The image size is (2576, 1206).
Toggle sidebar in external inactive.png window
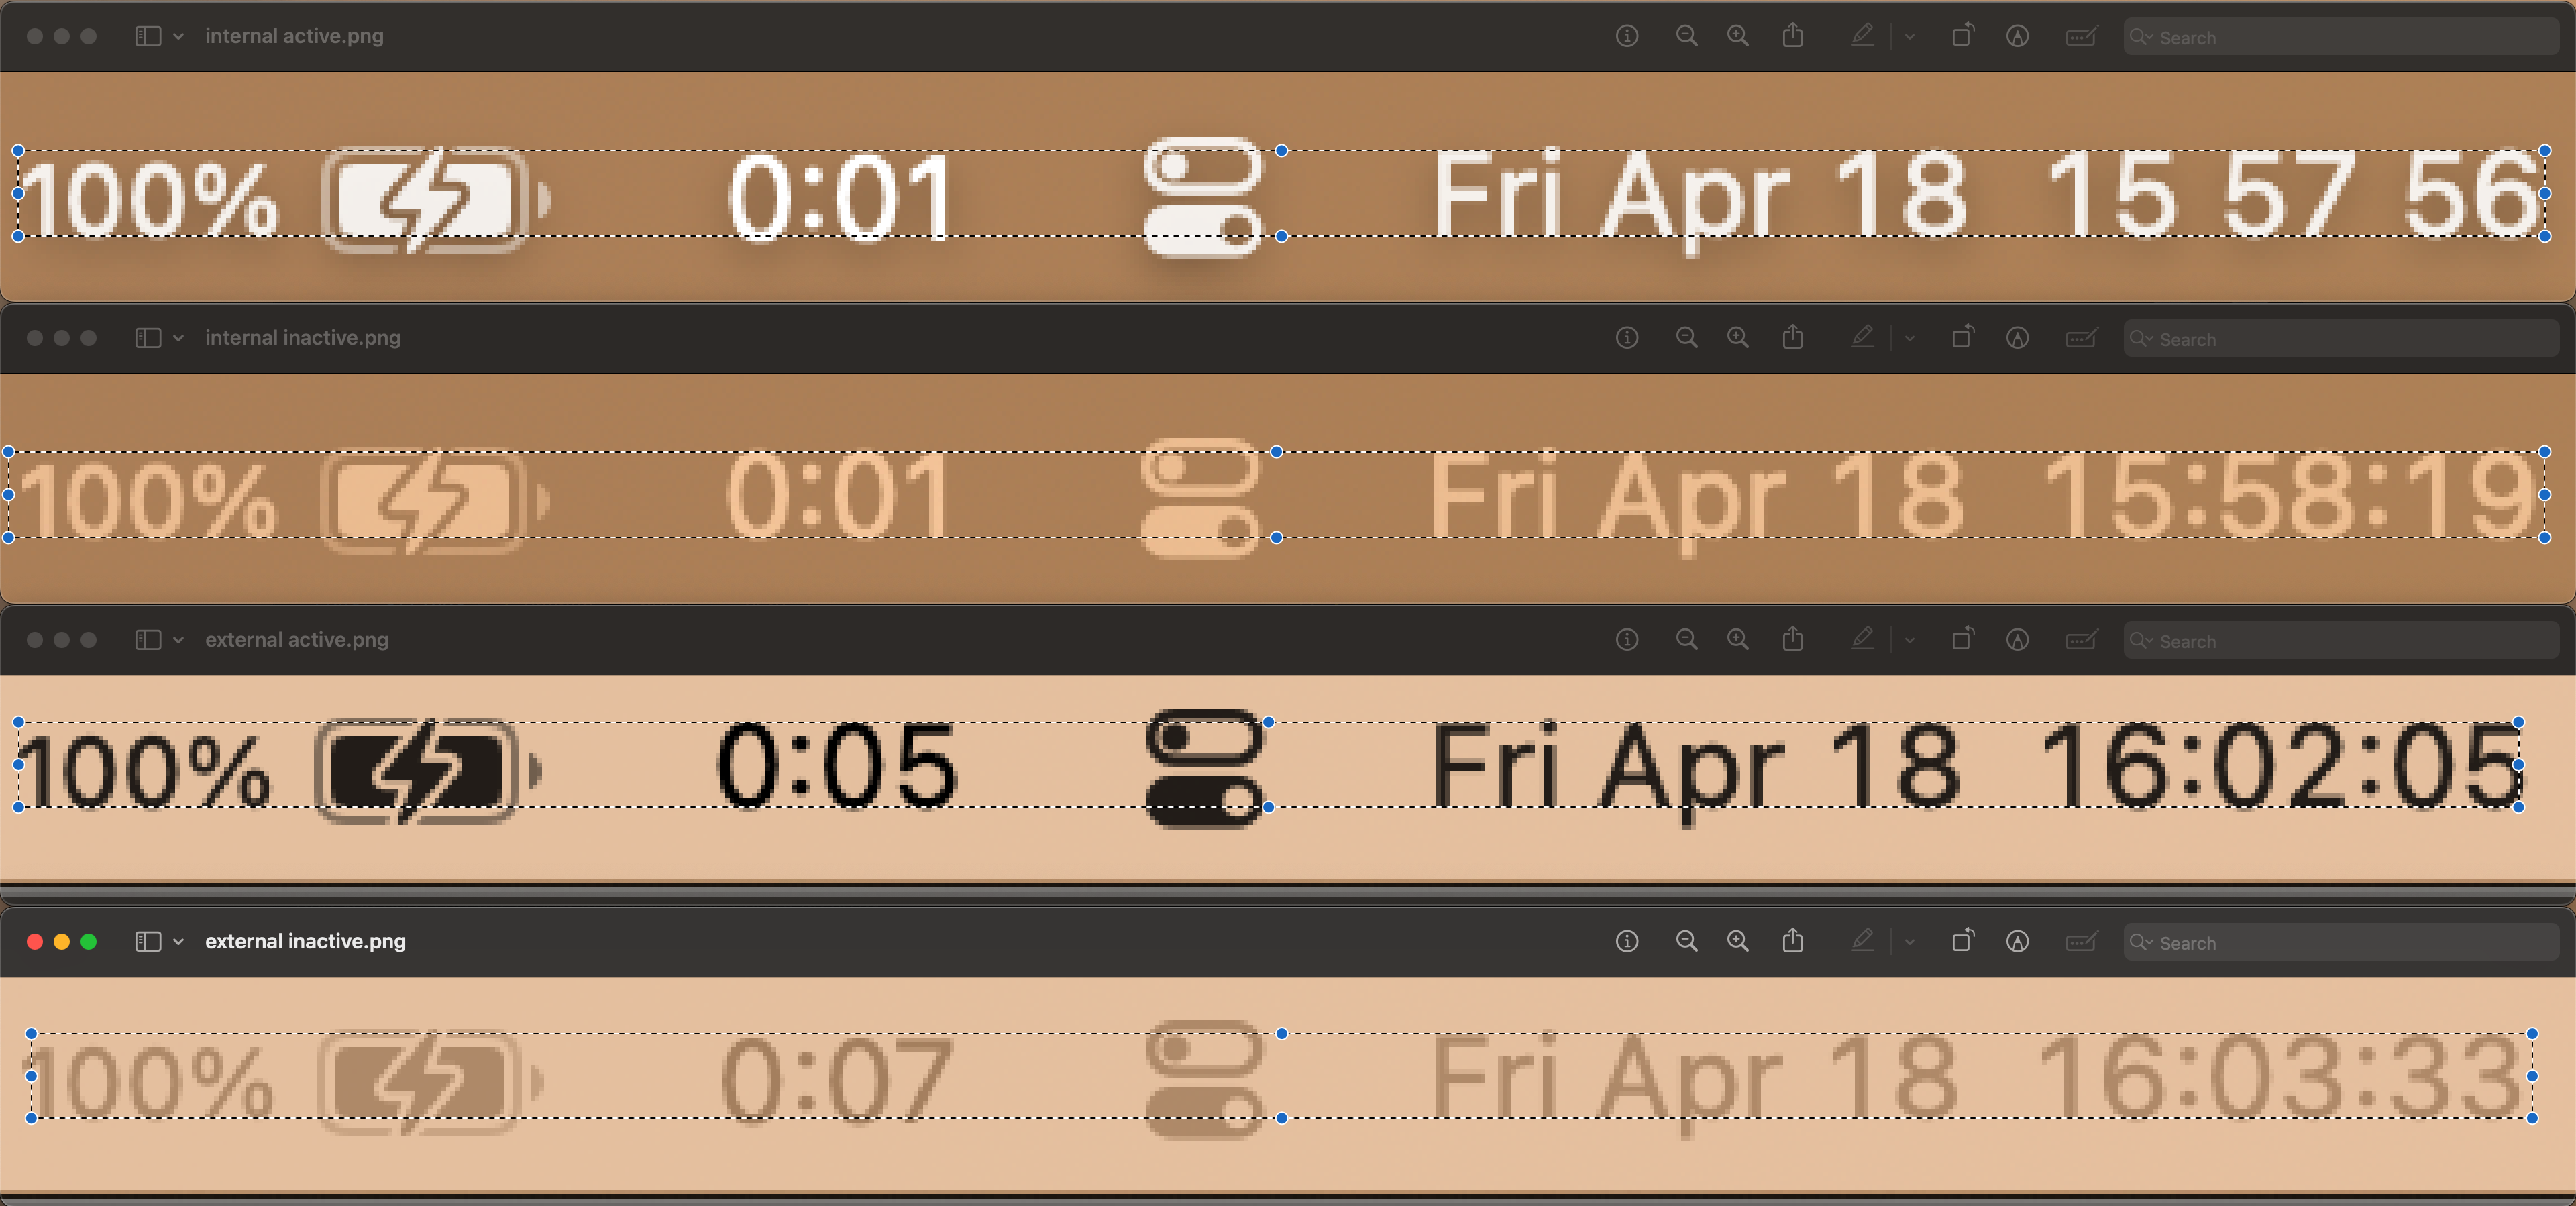coord(148,941)
